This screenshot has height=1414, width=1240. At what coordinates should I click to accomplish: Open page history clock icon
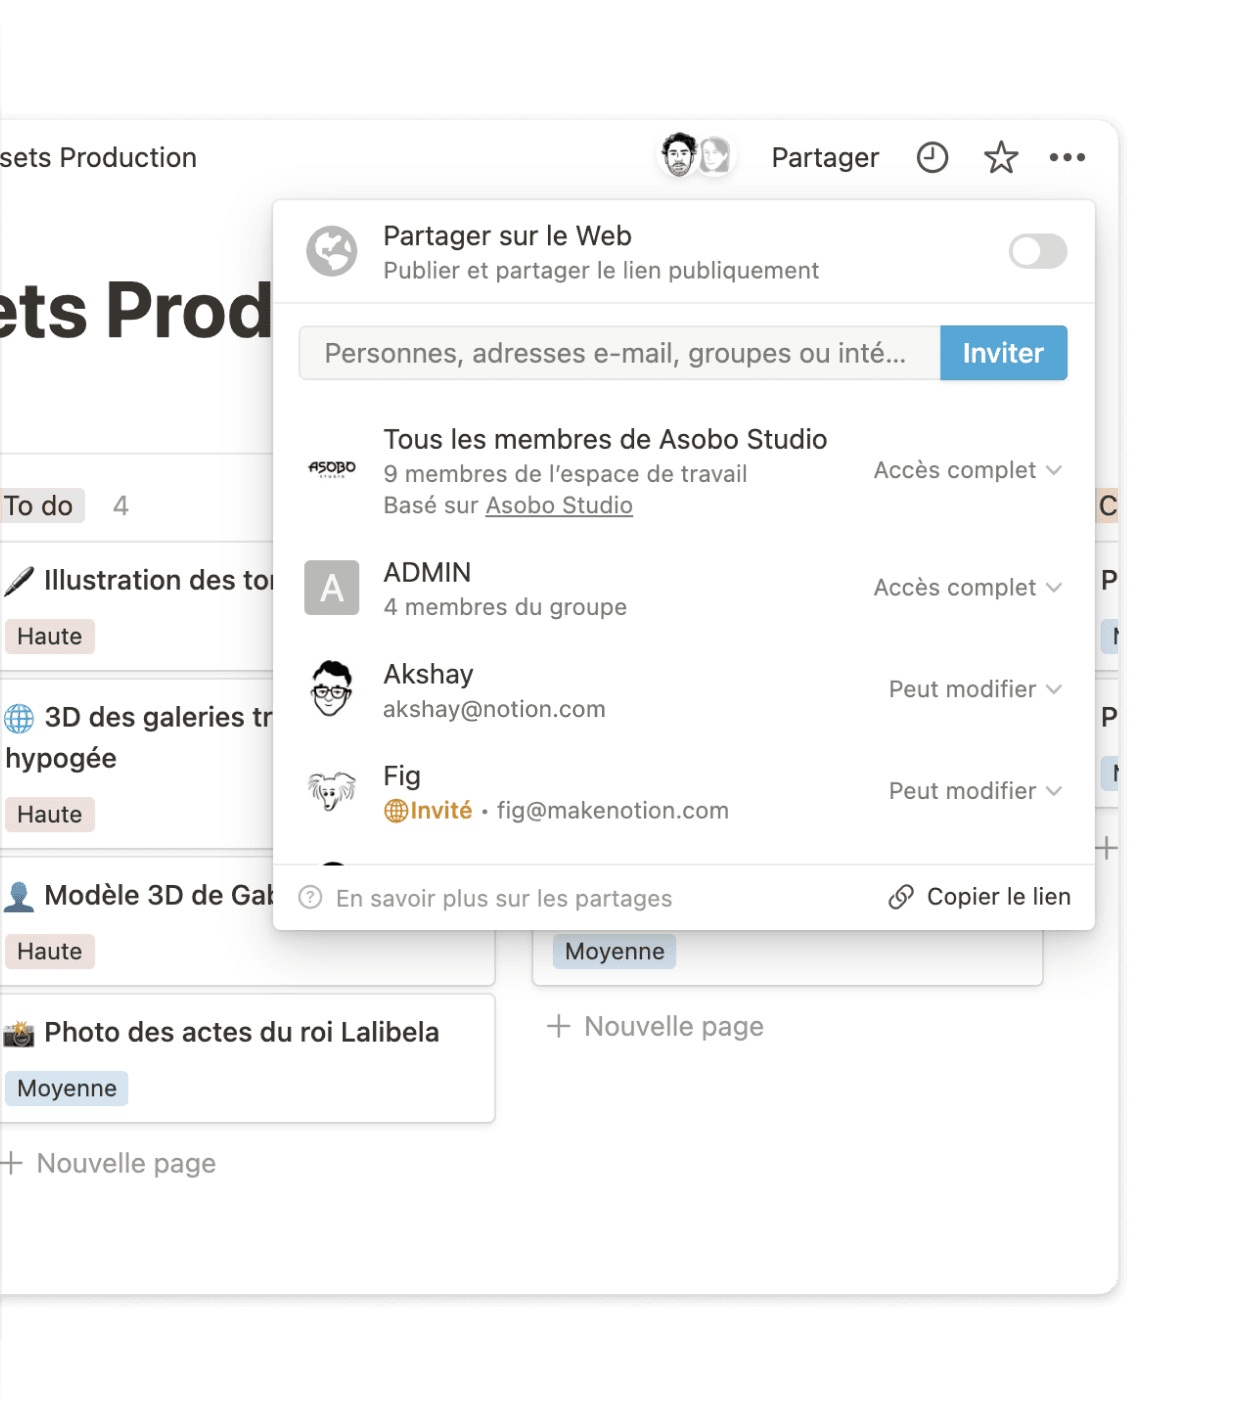[932, 158]
